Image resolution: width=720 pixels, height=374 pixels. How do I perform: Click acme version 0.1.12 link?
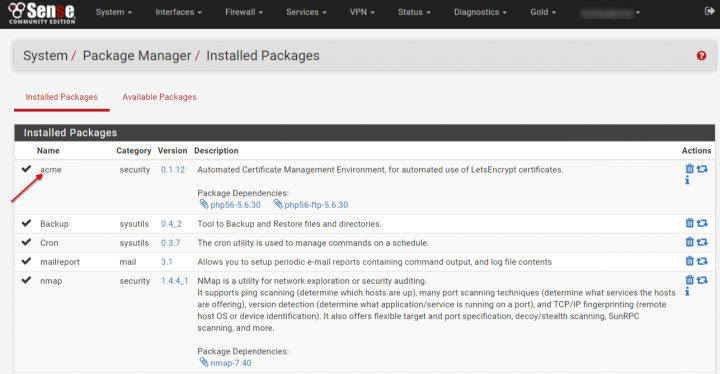(173, 170)
